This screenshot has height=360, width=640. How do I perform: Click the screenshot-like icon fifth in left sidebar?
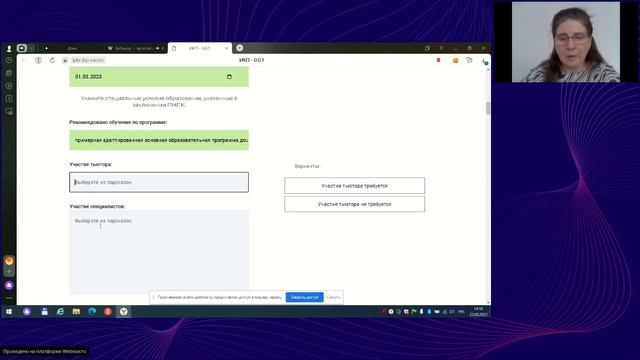9,111
